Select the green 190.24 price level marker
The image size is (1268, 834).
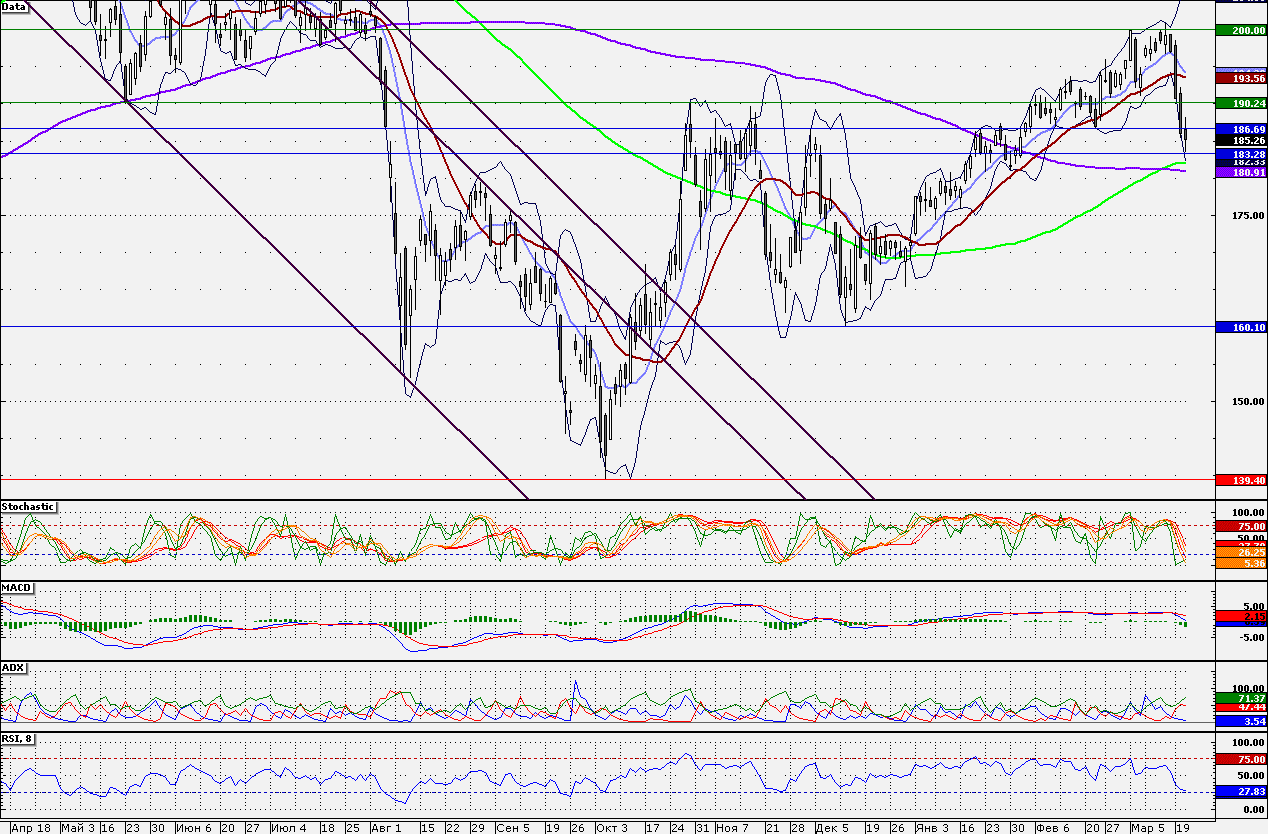click(1240, 103)
